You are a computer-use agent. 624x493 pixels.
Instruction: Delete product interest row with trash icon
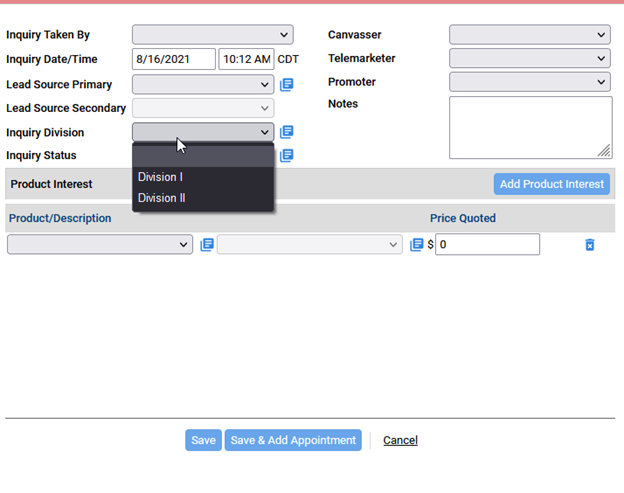pyautogui.click(x=590, y=245)
